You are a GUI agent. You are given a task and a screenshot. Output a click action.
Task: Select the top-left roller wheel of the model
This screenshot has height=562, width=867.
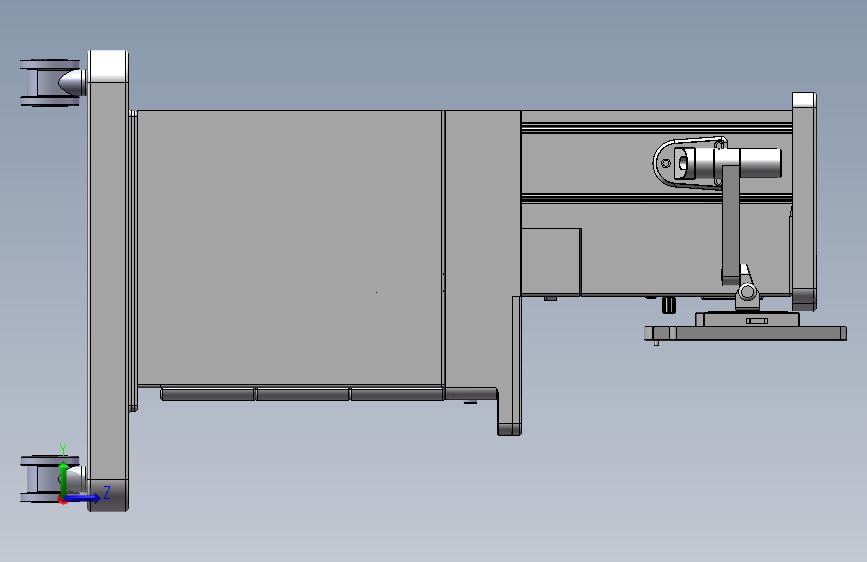[51, 82]
